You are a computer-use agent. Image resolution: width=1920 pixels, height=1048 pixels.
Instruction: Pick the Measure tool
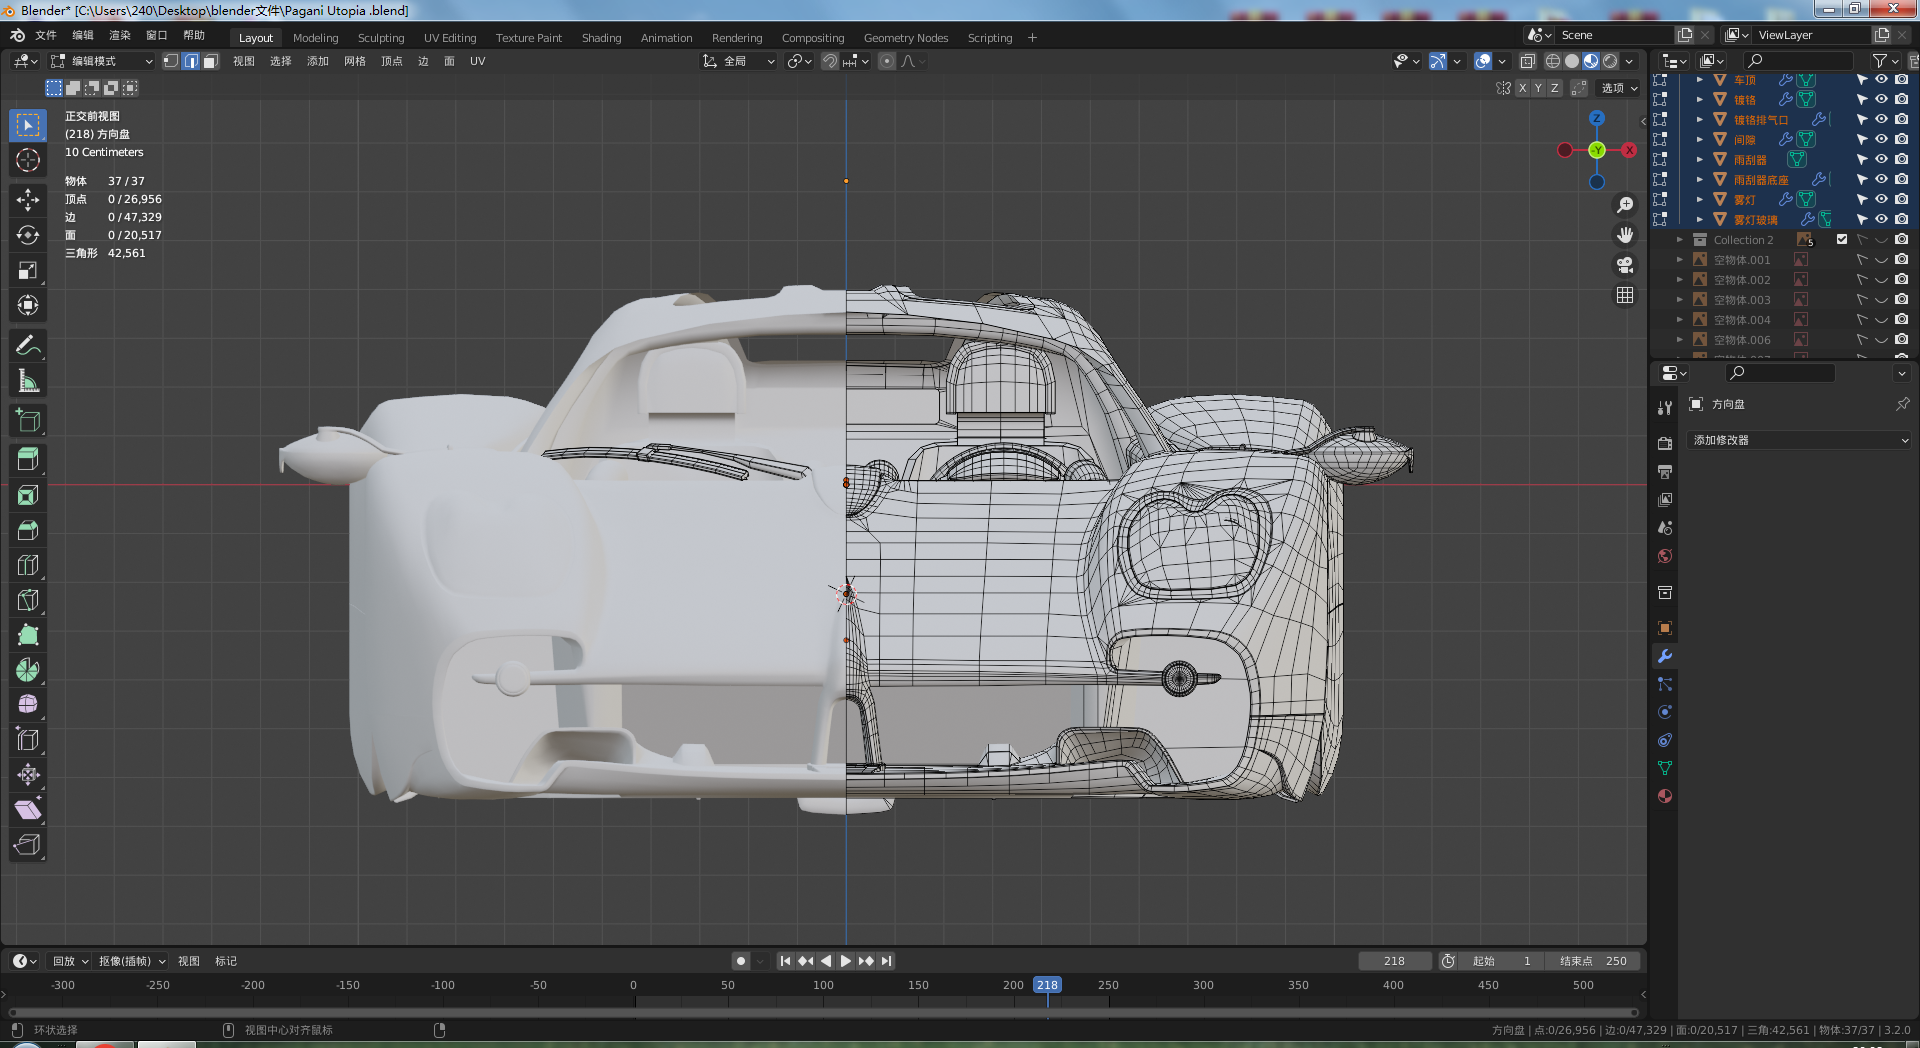point(28,381)
